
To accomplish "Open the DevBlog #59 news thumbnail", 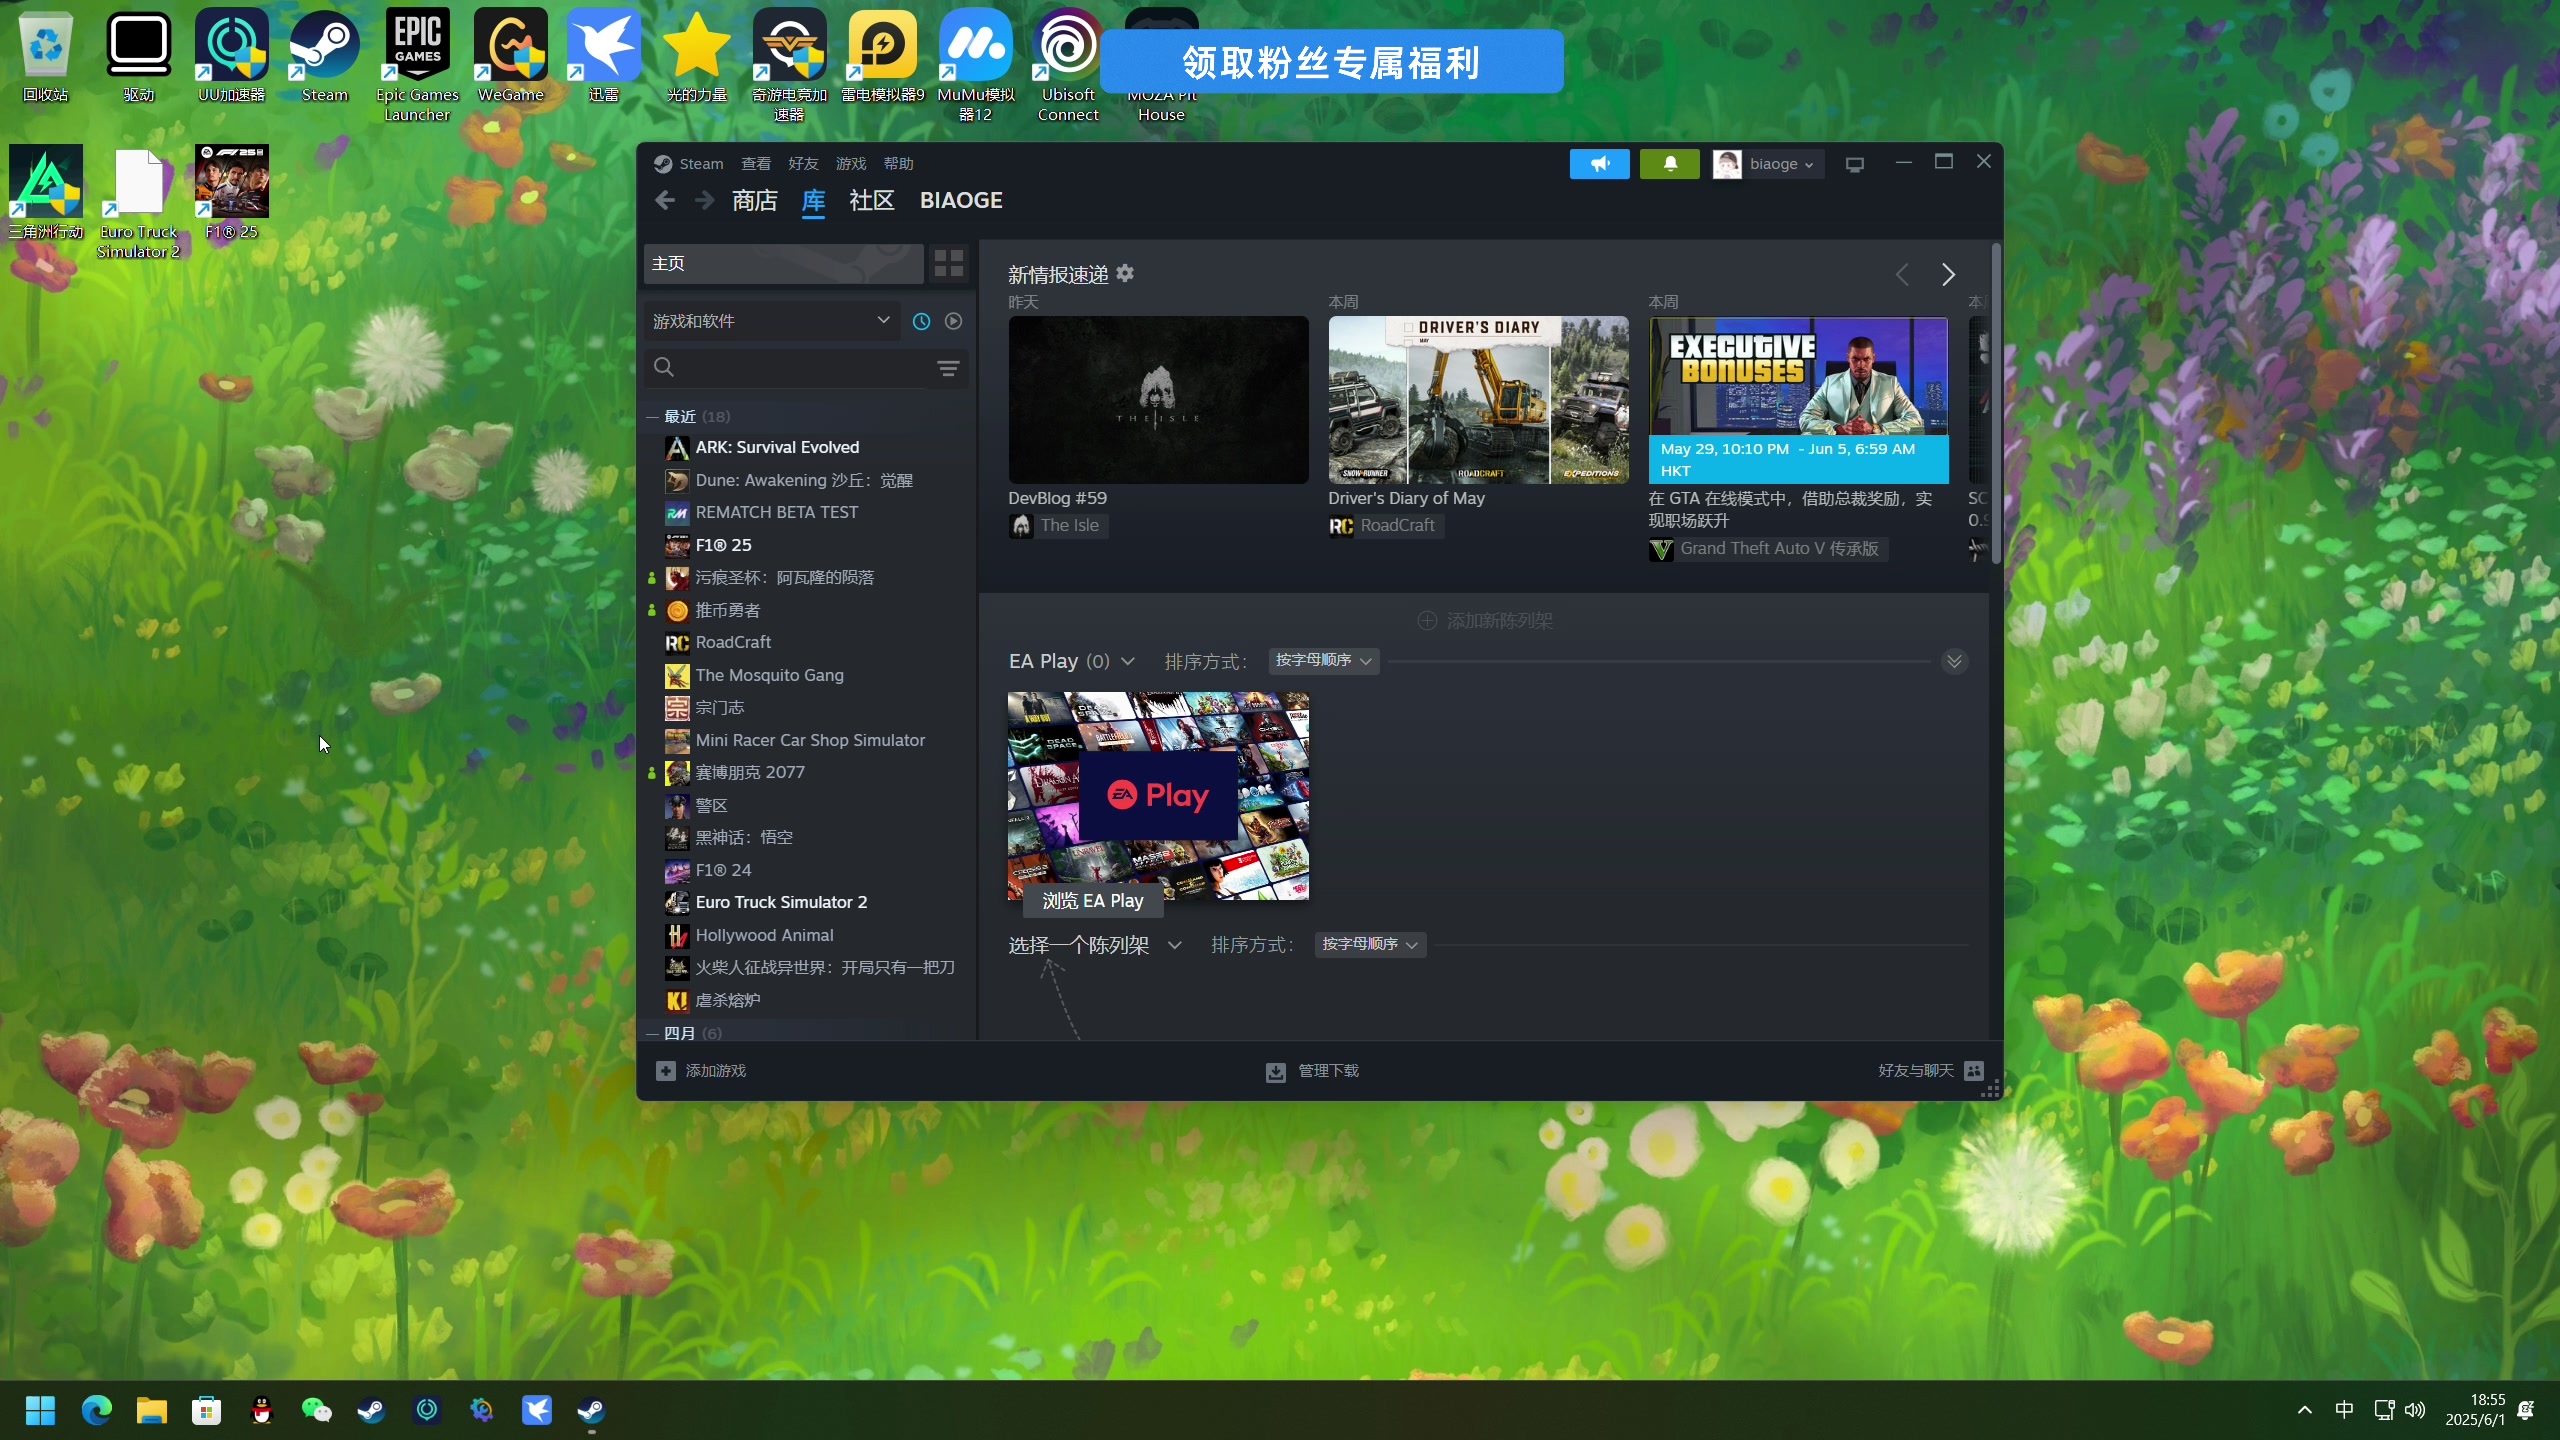I will [1158, 400].
